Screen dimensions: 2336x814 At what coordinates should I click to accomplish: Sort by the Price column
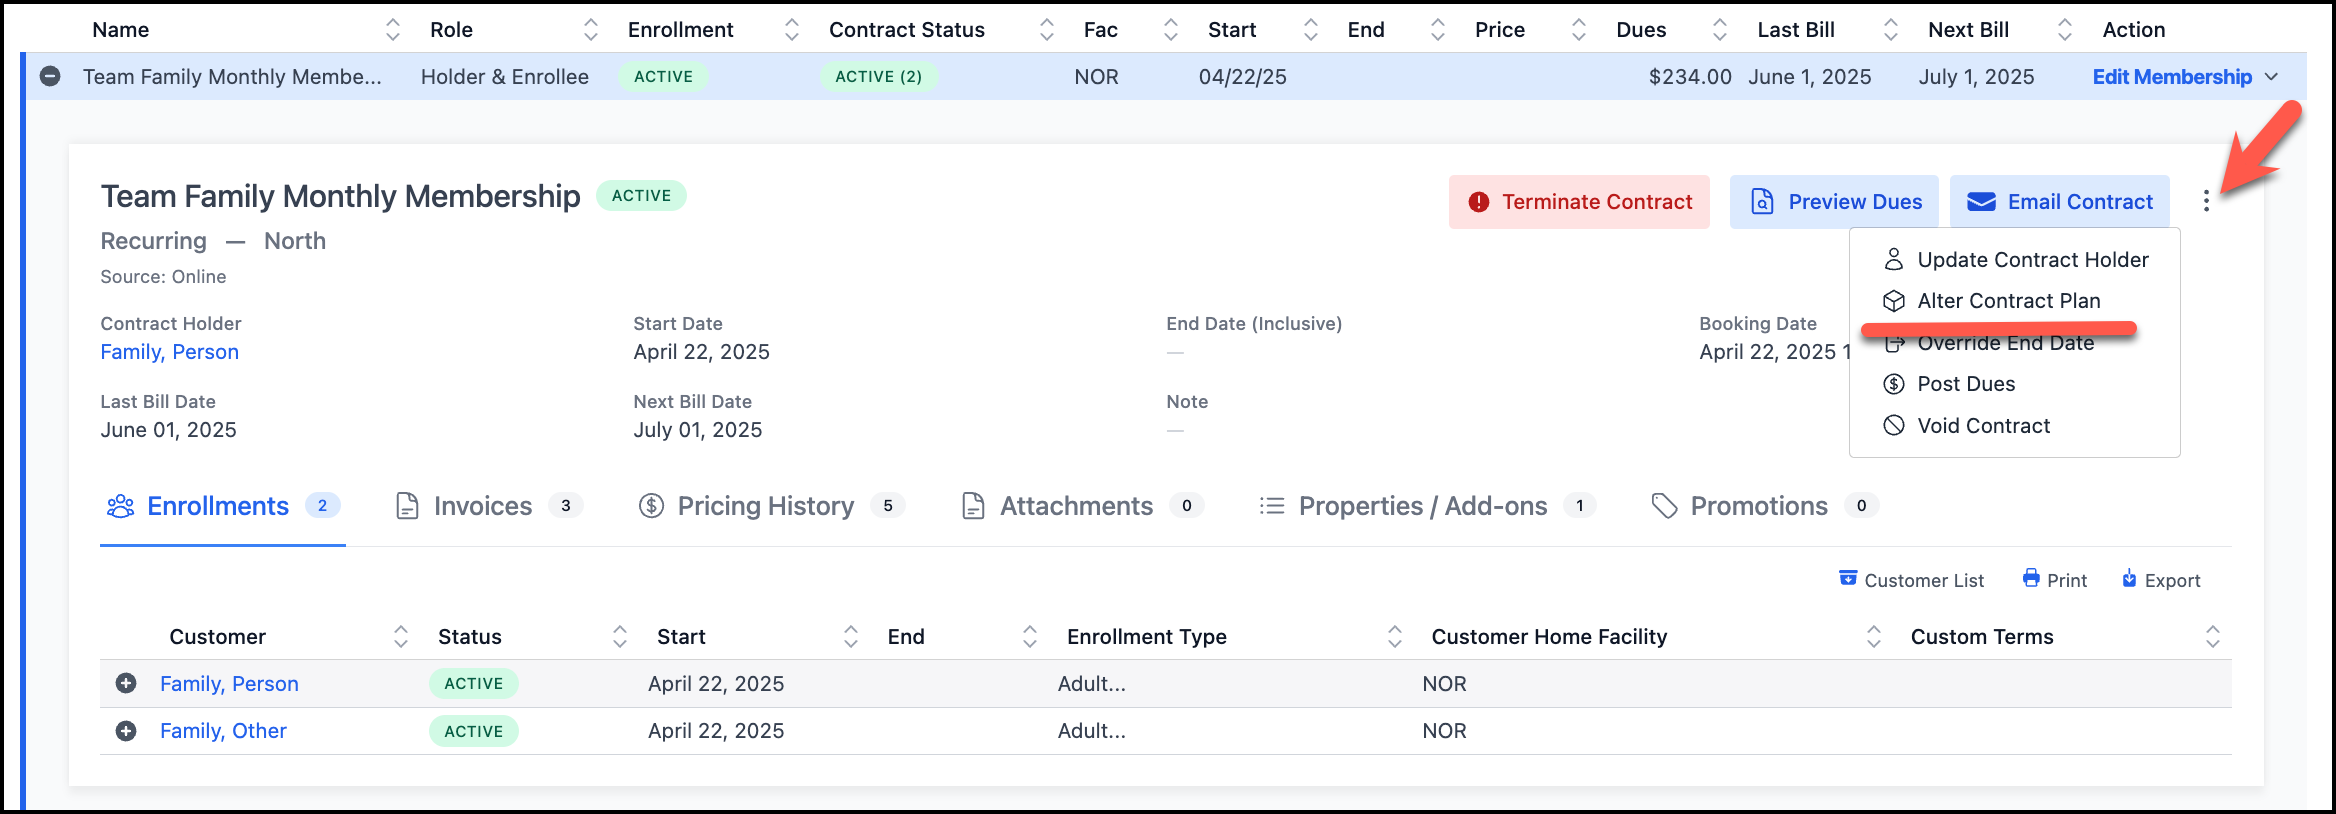(1579, 30)
